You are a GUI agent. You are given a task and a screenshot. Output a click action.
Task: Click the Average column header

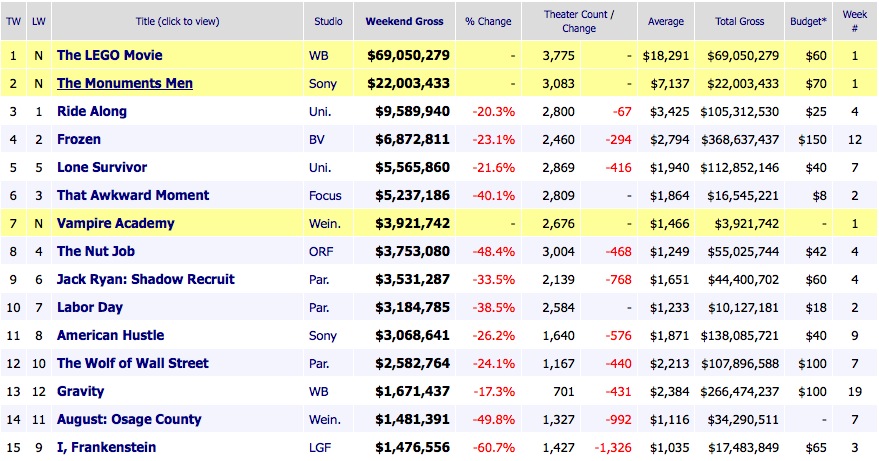point(665,21)
